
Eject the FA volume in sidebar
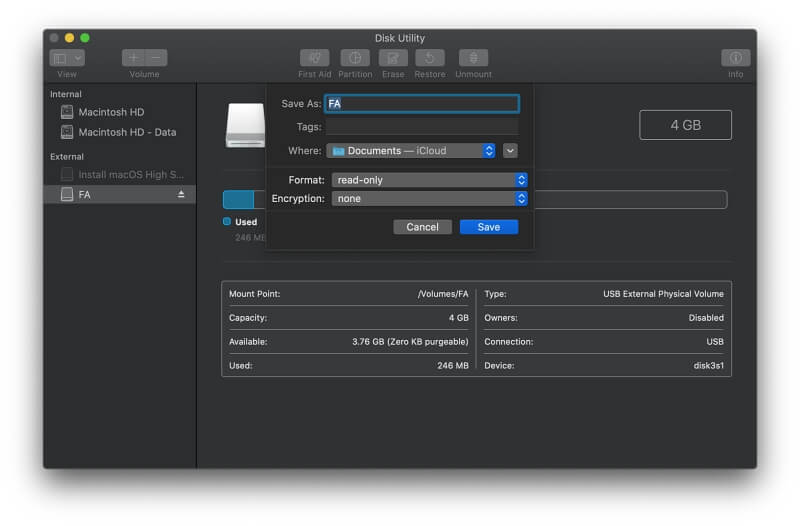click(181, 194)
